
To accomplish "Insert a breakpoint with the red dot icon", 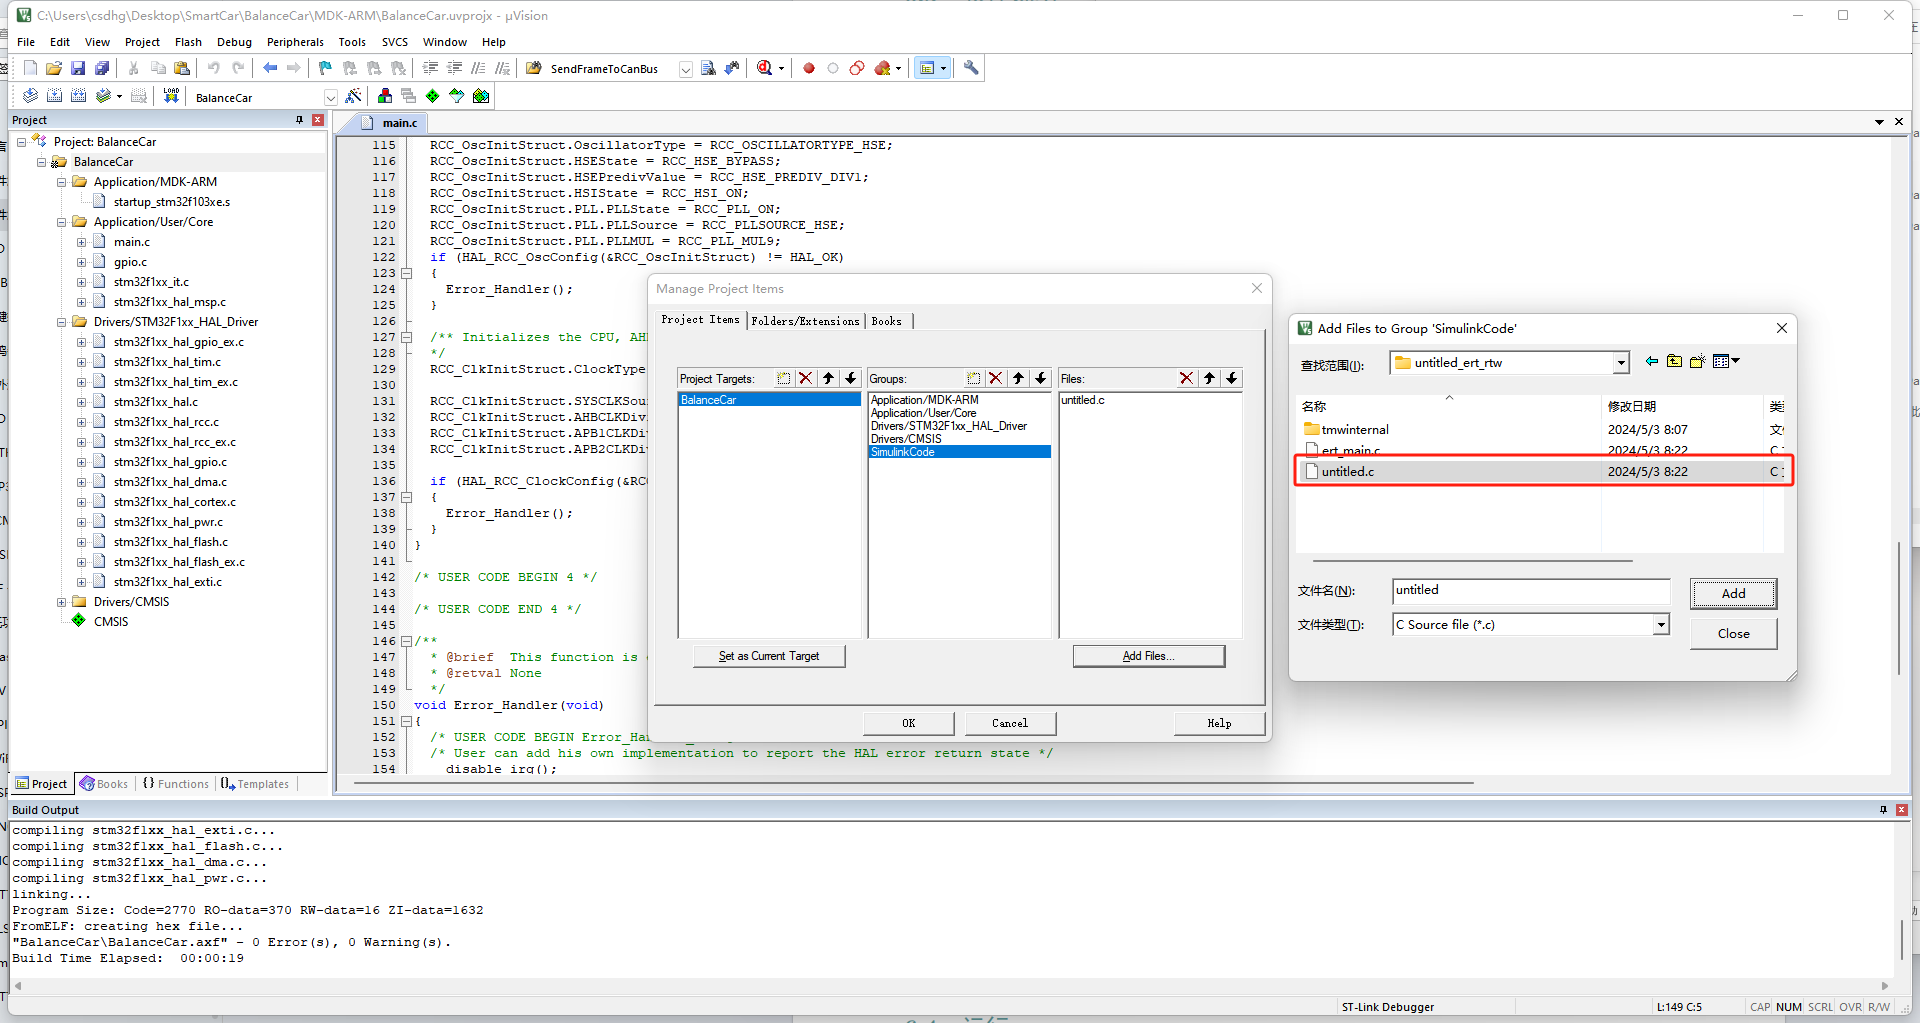I will pos(809,68).
